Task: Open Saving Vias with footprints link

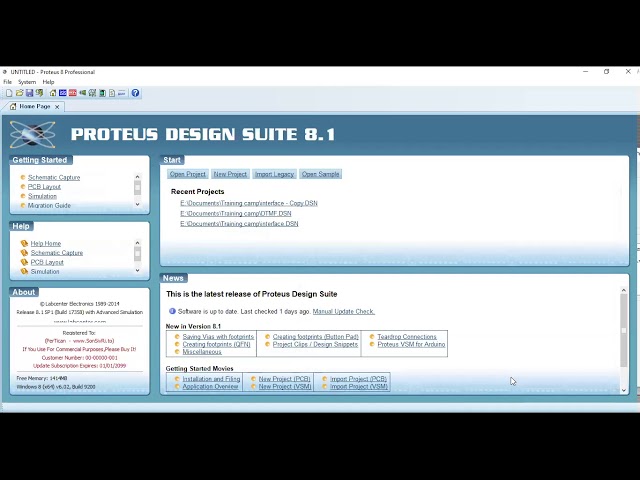Action: pyautogui.click(x=218, y=337)
